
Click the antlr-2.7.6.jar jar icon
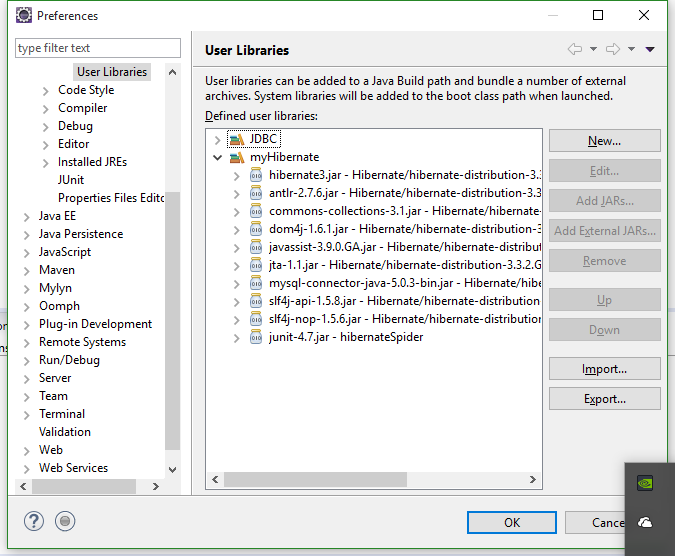click(256, 193)
